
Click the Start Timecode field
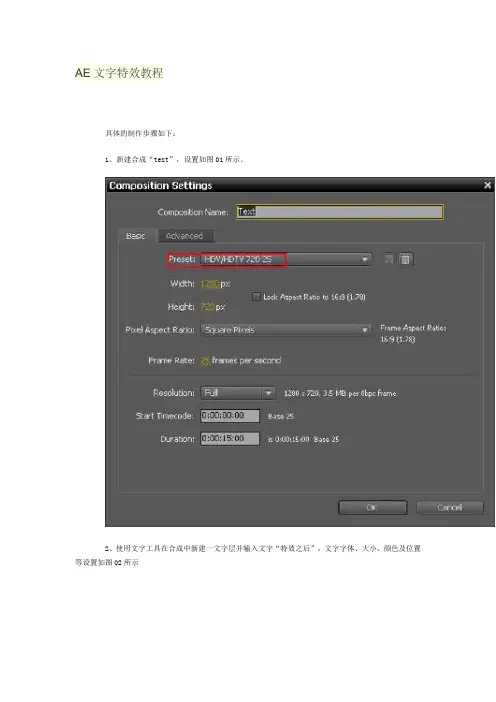click(x=230, y=415)
